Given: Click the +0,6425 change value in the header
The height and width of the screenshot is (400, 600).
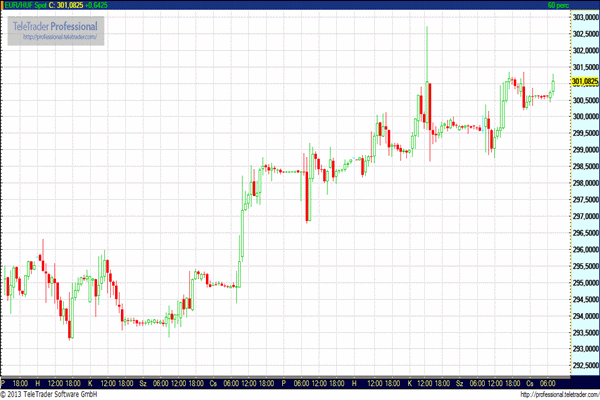Looking at the screenshot, I should (x=98, y=5).
